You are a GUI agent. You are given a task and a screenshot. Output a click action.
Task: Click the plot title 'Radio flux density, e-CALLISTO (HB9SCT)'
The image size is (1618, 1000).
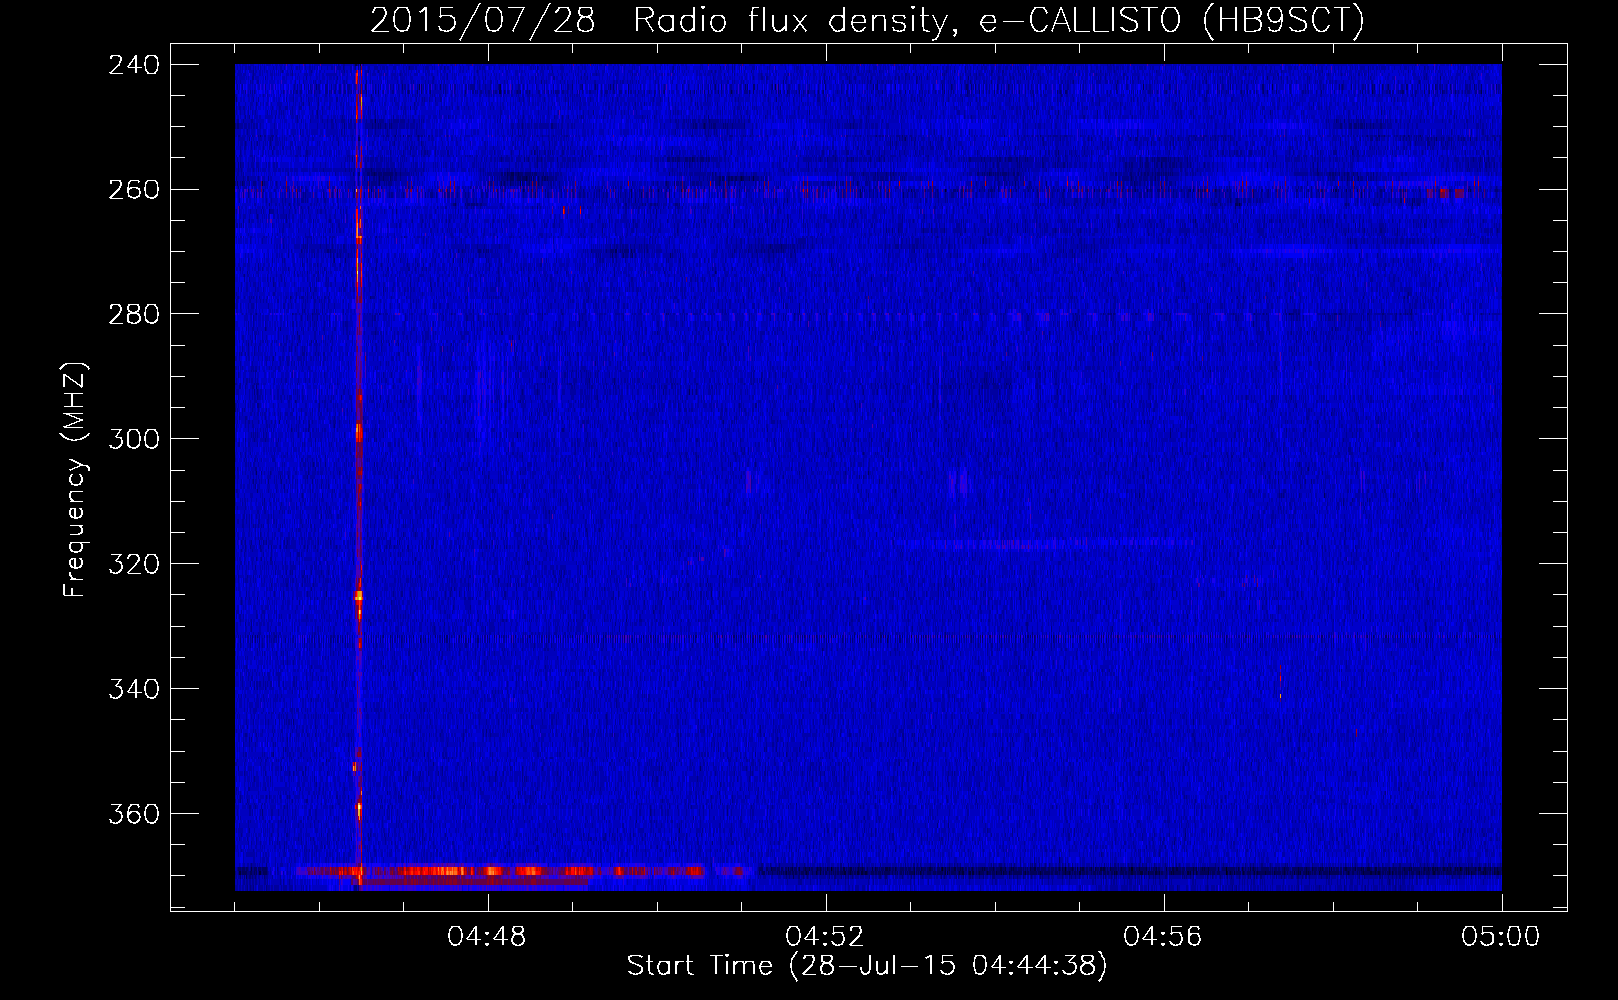pyautogui.click(x=999, y=20)
